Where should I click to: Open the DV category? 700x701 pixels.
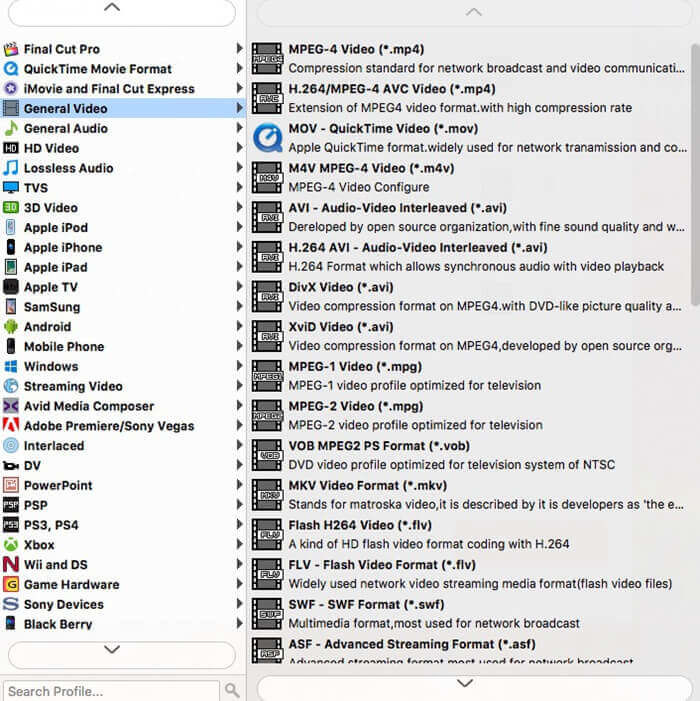123,465
